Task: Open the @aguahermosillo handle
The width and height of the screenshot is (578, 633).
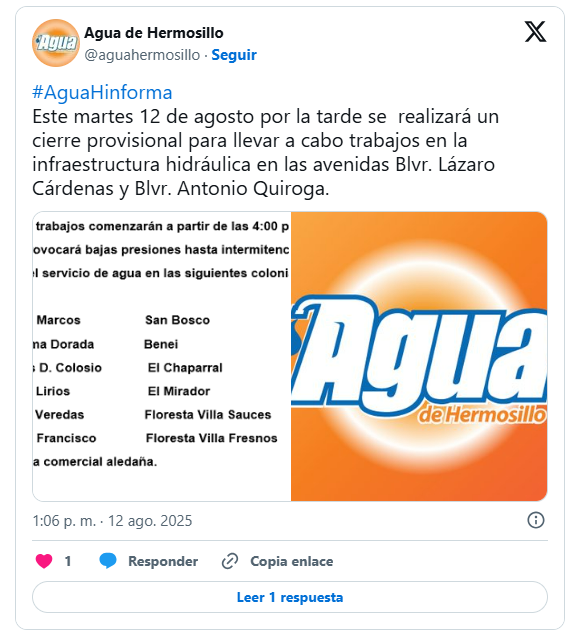Action: 142,55
